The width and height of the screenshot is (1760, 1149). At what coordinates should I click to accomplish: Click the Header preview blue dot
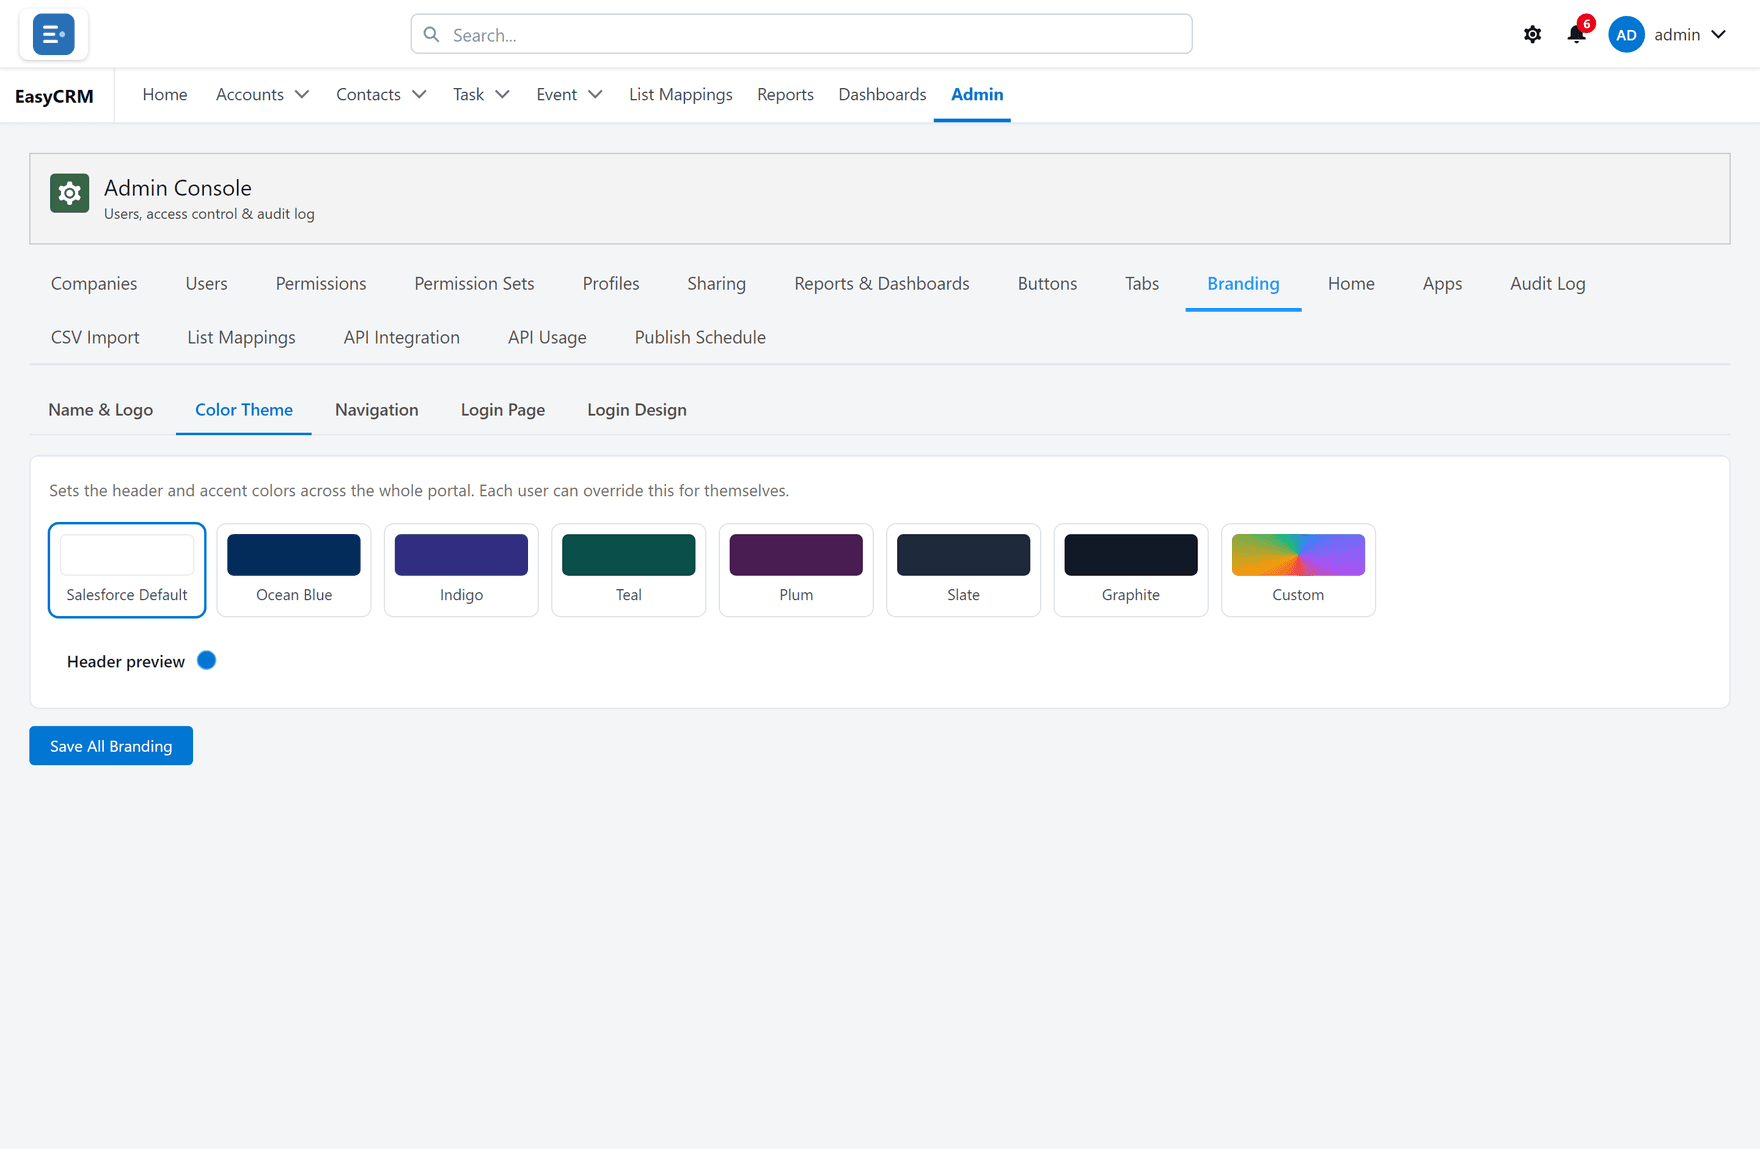(x=207, y=660)
